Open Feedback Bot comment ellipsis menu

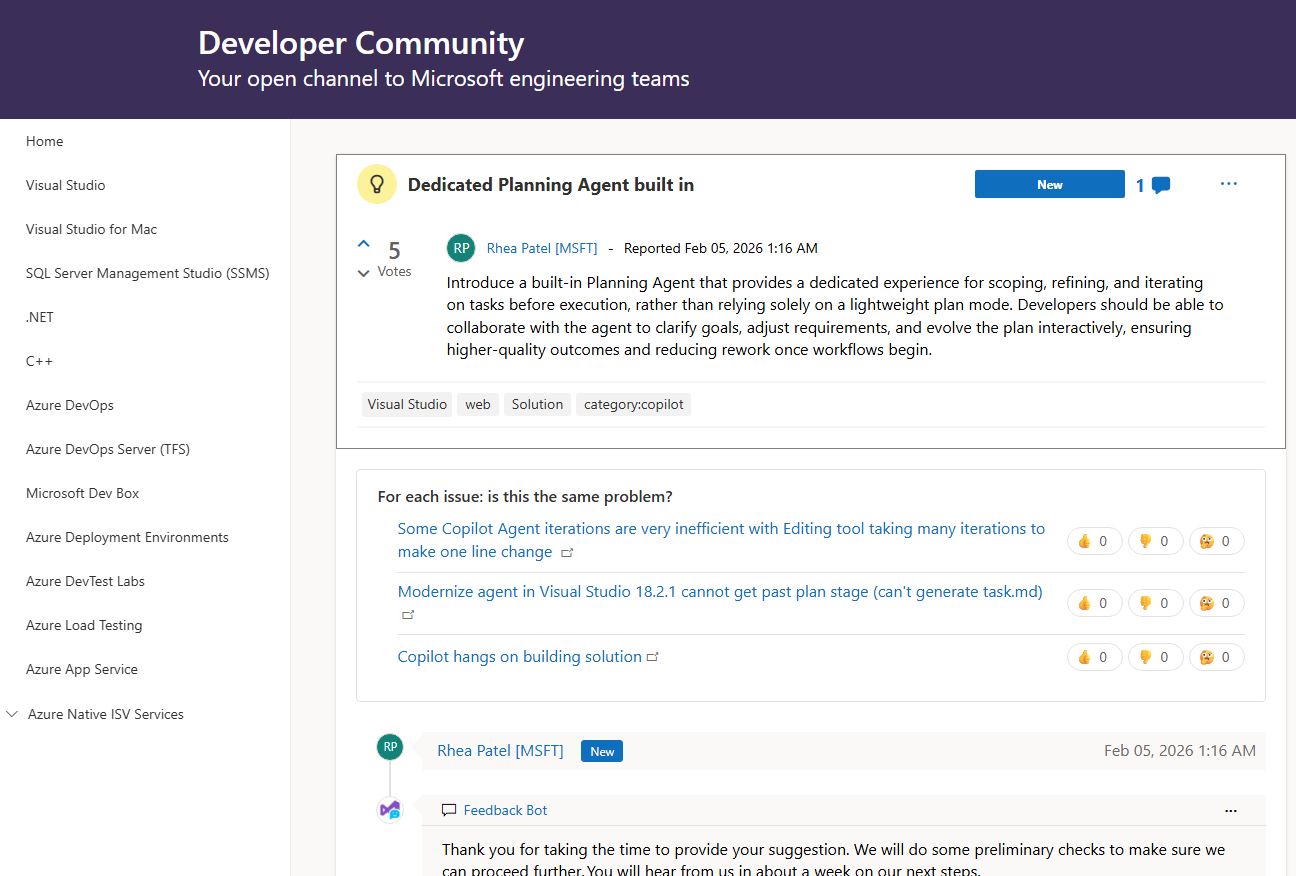pos(1231,811)
